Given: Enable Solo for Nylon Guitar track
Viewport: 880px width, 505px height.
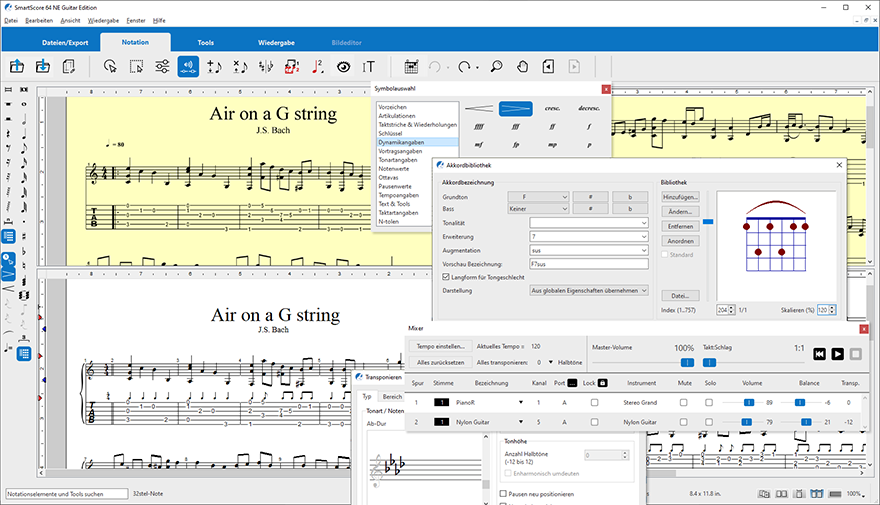Looking at the screenshot, I should click(709, 423).
